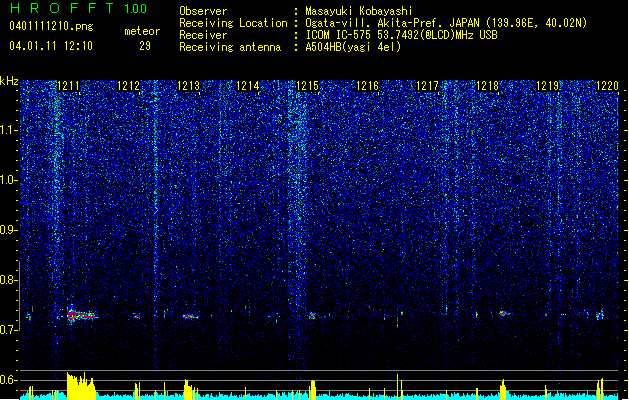Click the meteor echo after 1218
This screenshot has height=400, width=629.
[x=503, y=313]
